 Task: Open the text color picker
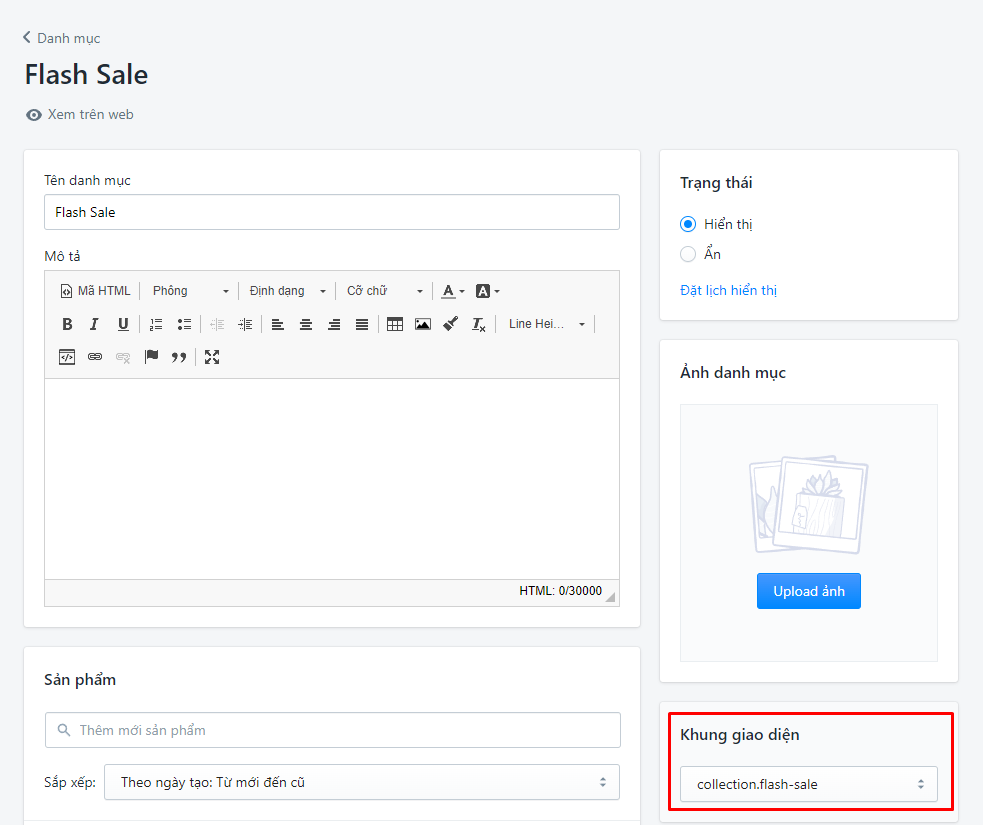tap(453, 291)
